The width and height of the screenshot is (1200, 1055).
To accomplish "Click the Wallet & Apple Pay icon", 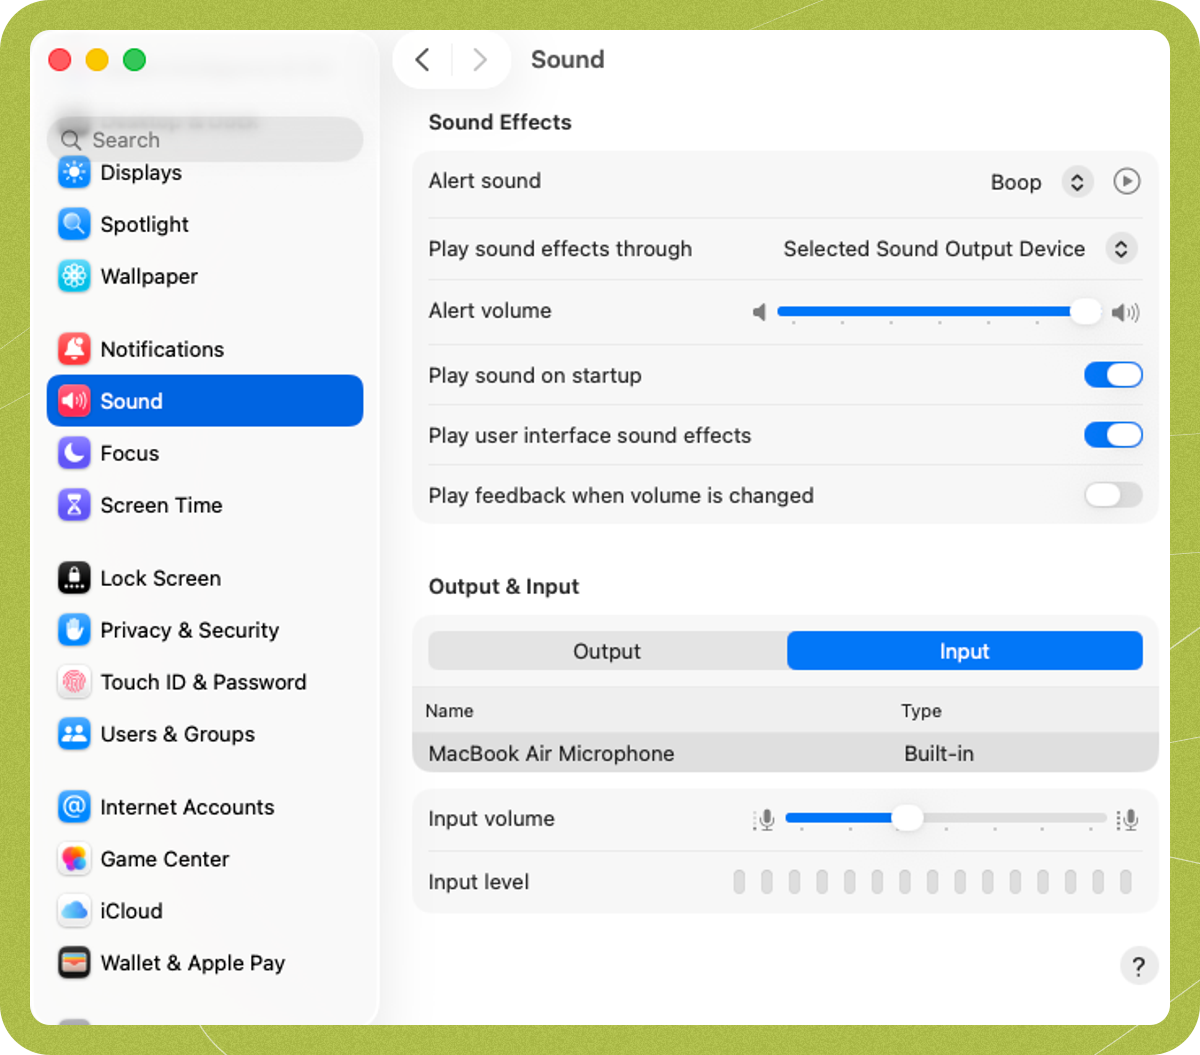I will click(x=74, y=963).
